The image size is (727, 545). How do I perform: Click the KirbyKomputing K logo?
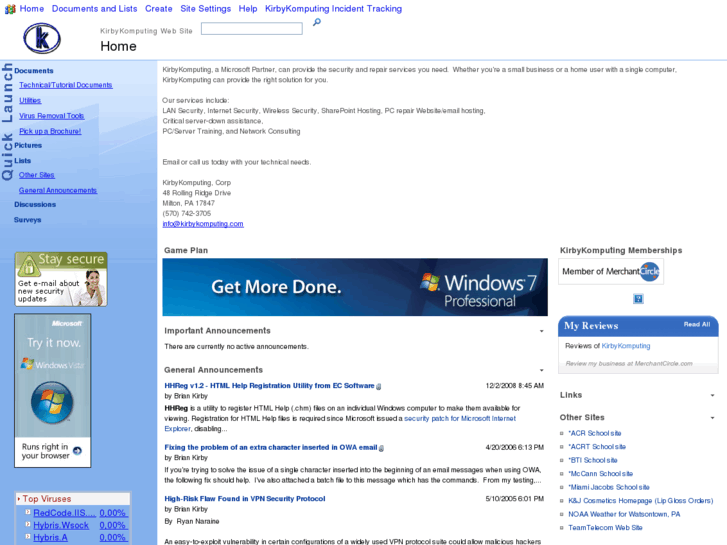point(42,38)
